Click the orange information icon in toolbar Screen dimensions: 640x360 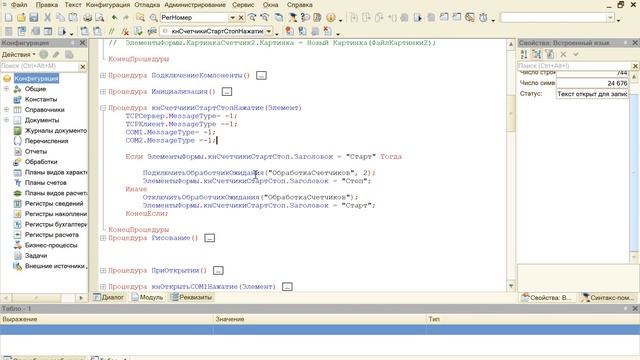click(331, 18)
